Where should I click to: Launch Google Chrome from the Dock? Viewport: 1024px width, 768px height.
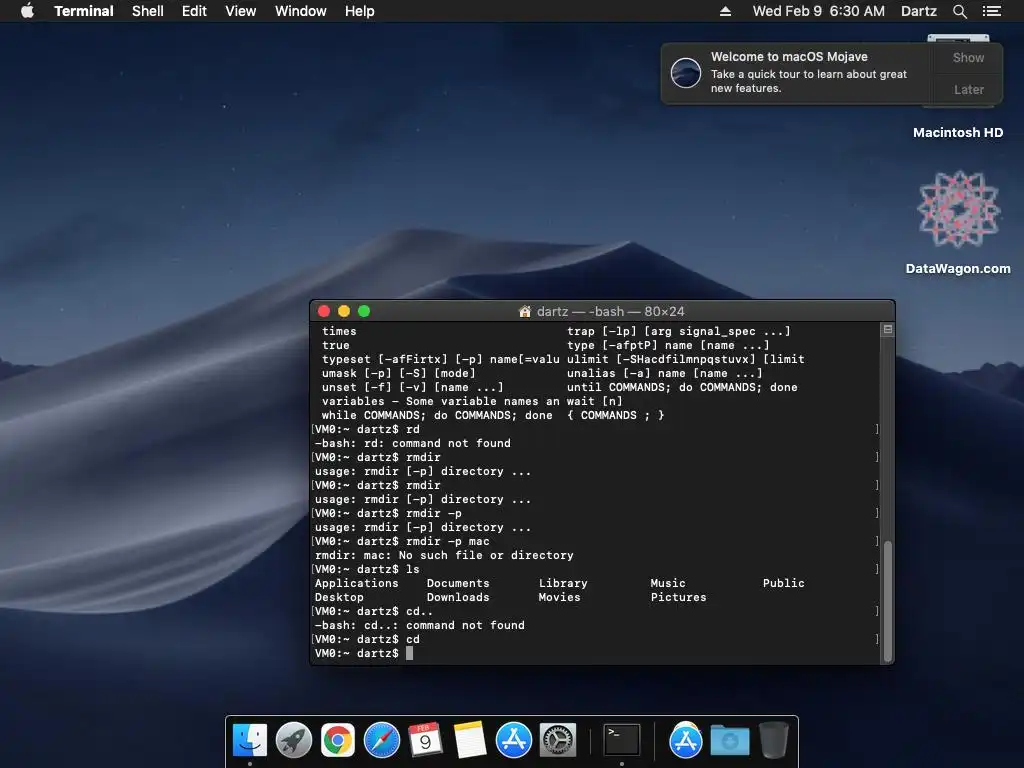tap(338, 740)
